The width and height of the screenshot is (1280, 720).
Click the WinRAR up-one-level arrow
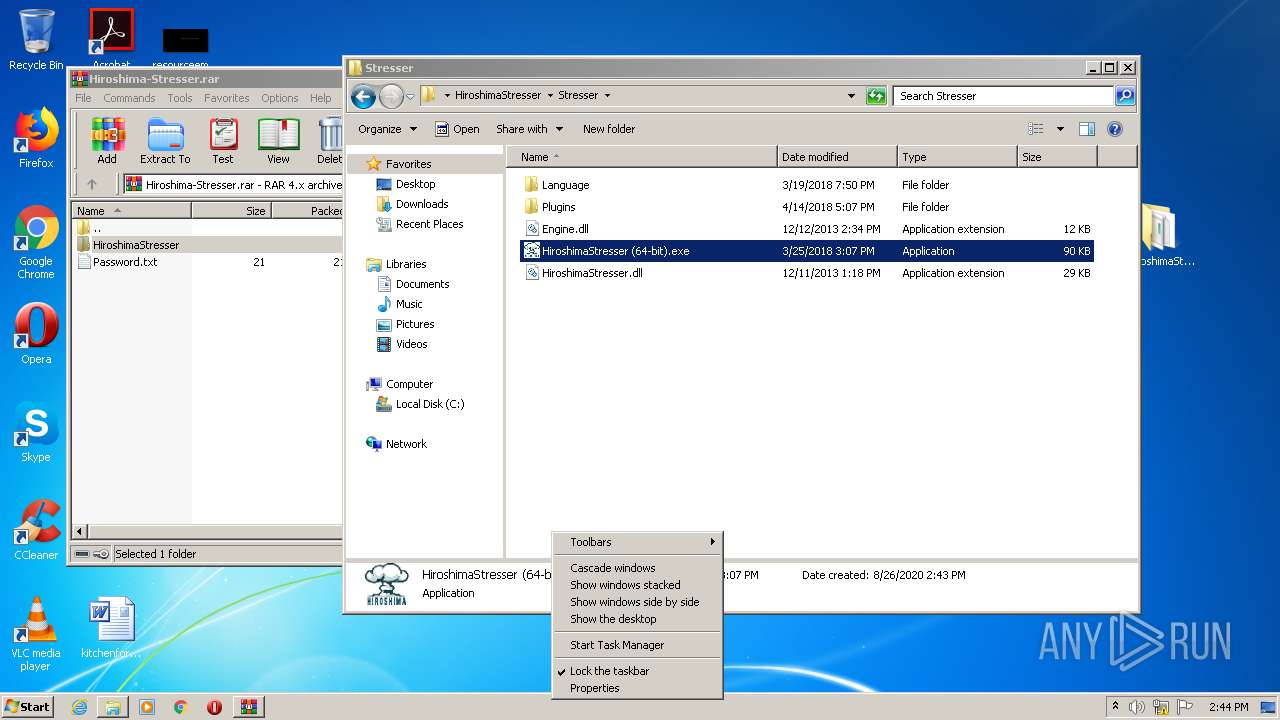coord(92,184)
